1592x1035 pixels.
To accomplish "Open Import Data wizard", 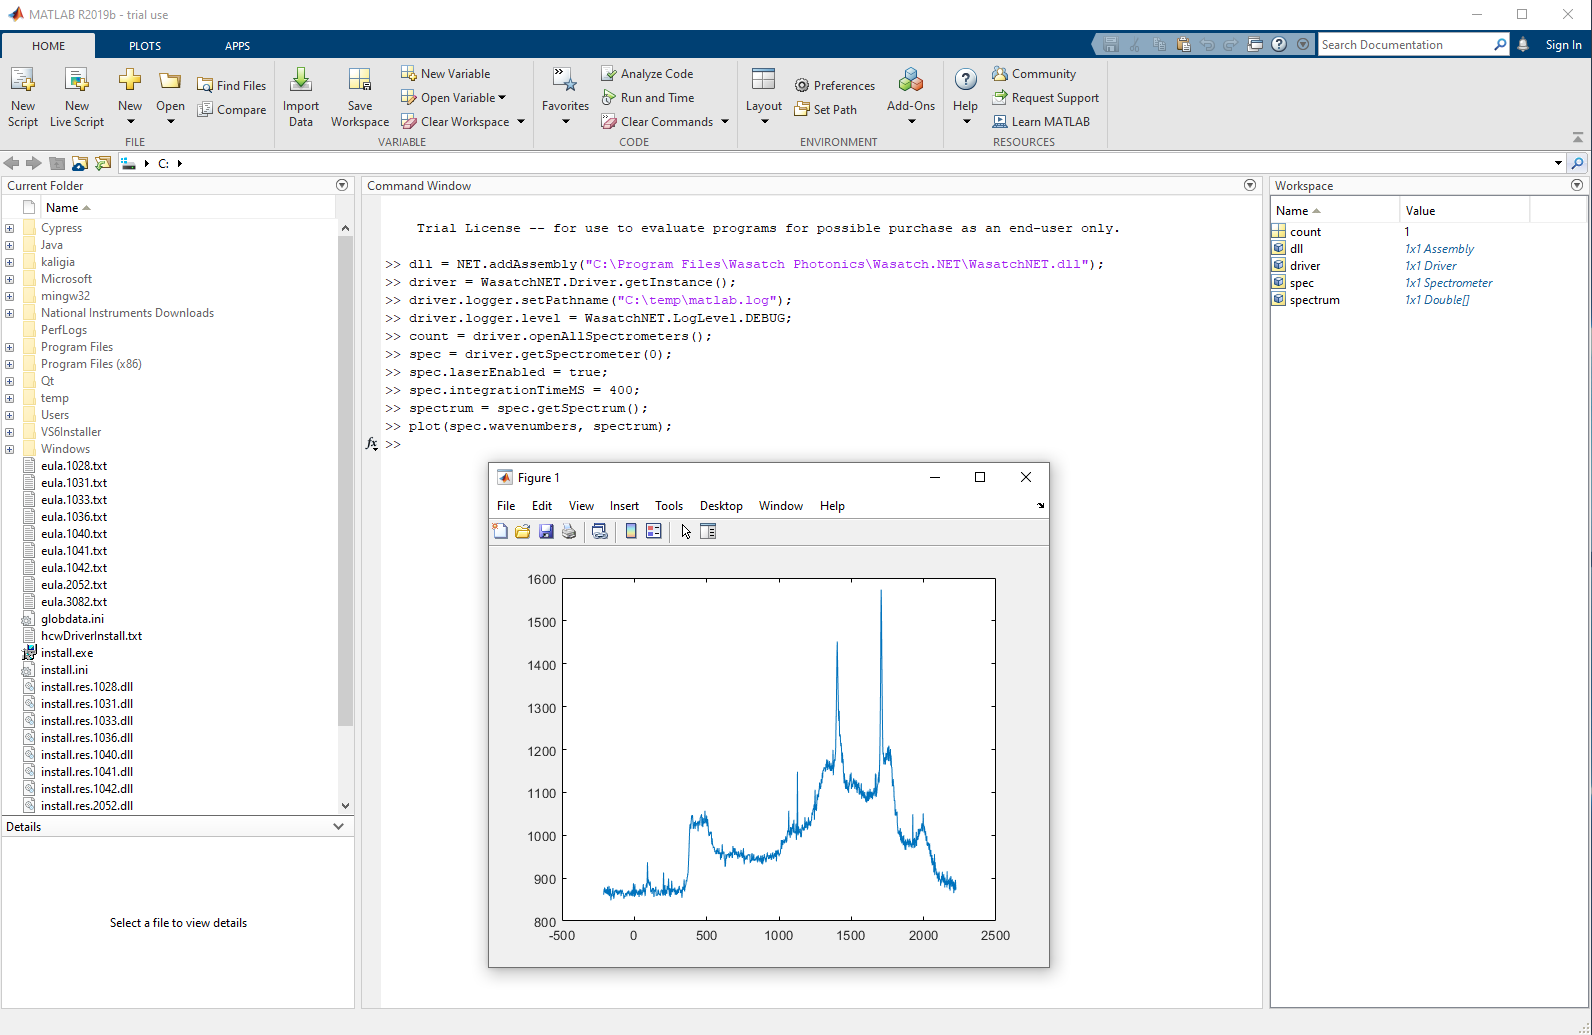I will pyautogui.click(x=300, y=97).
